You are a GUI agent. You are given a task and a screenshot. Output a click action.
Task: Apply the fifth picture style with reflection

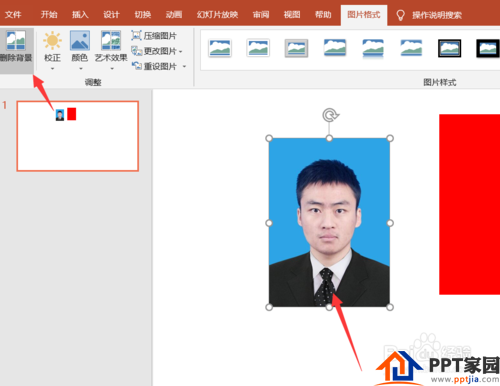pos(373,49)
